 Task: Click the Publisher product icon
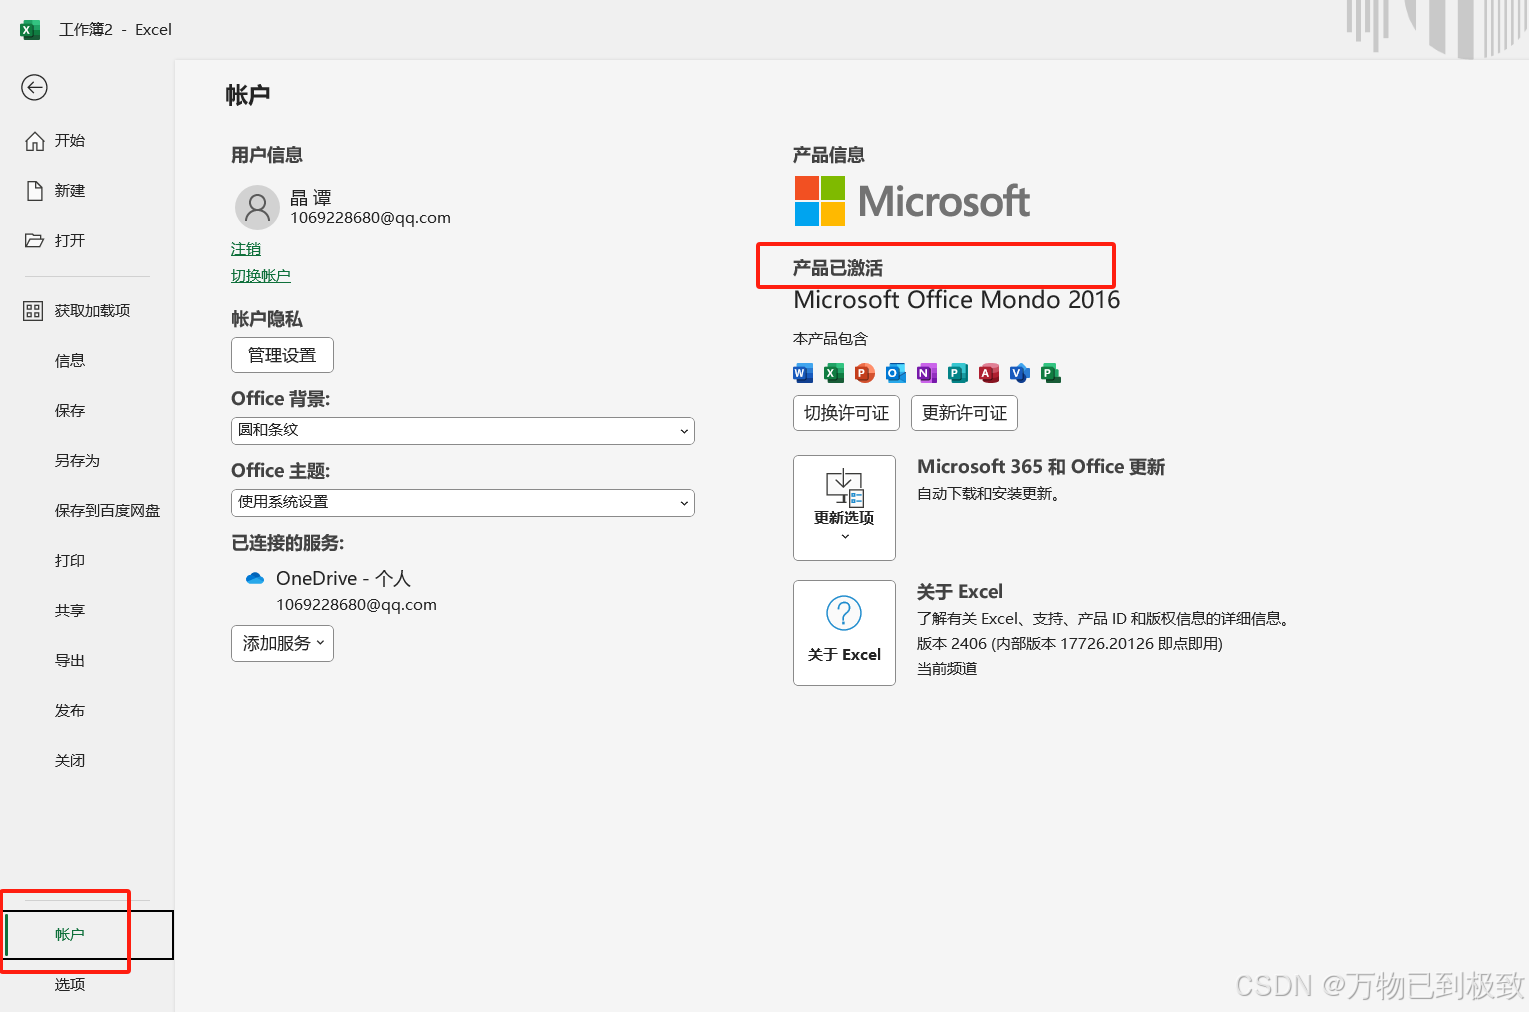click(x=958, y=373)
